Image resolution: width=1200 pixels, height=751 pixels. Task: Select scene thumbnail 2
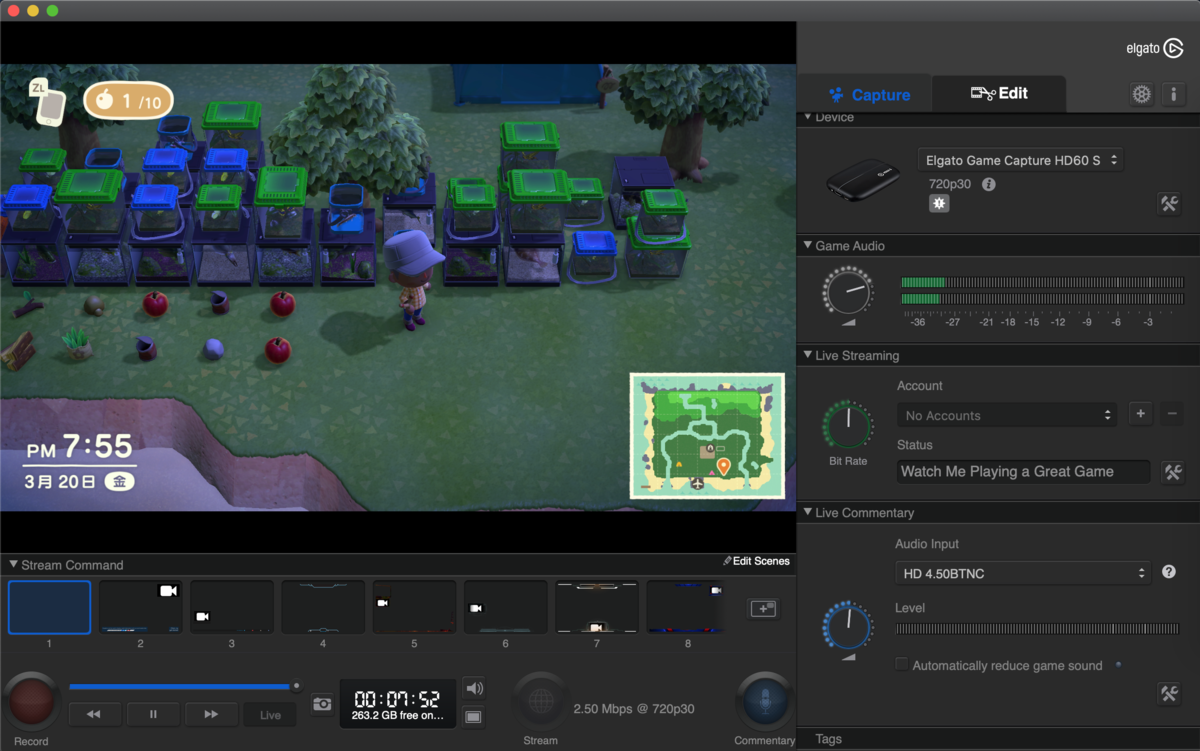tap(140, 607)
